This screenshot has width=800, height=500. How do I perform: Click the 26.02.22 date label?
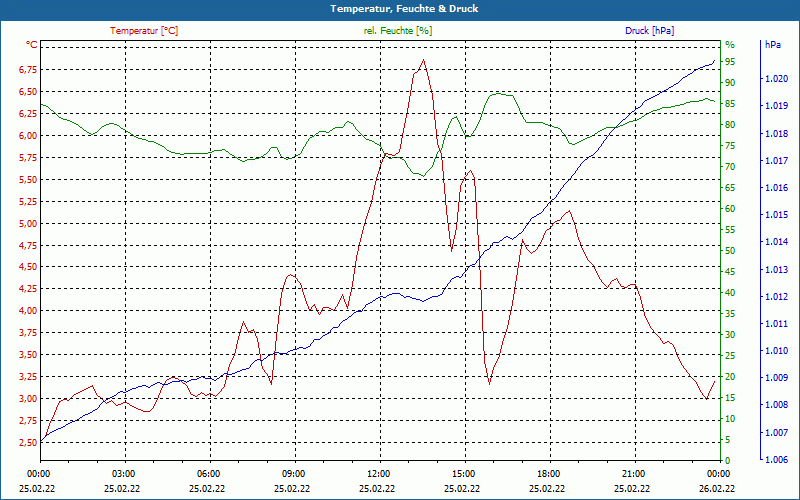pos(717,488)
